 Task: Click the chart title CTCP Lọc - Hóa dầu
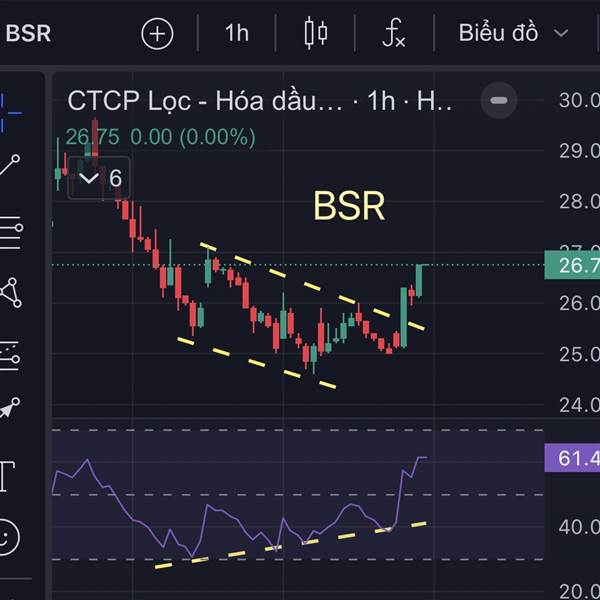(205, 101)
